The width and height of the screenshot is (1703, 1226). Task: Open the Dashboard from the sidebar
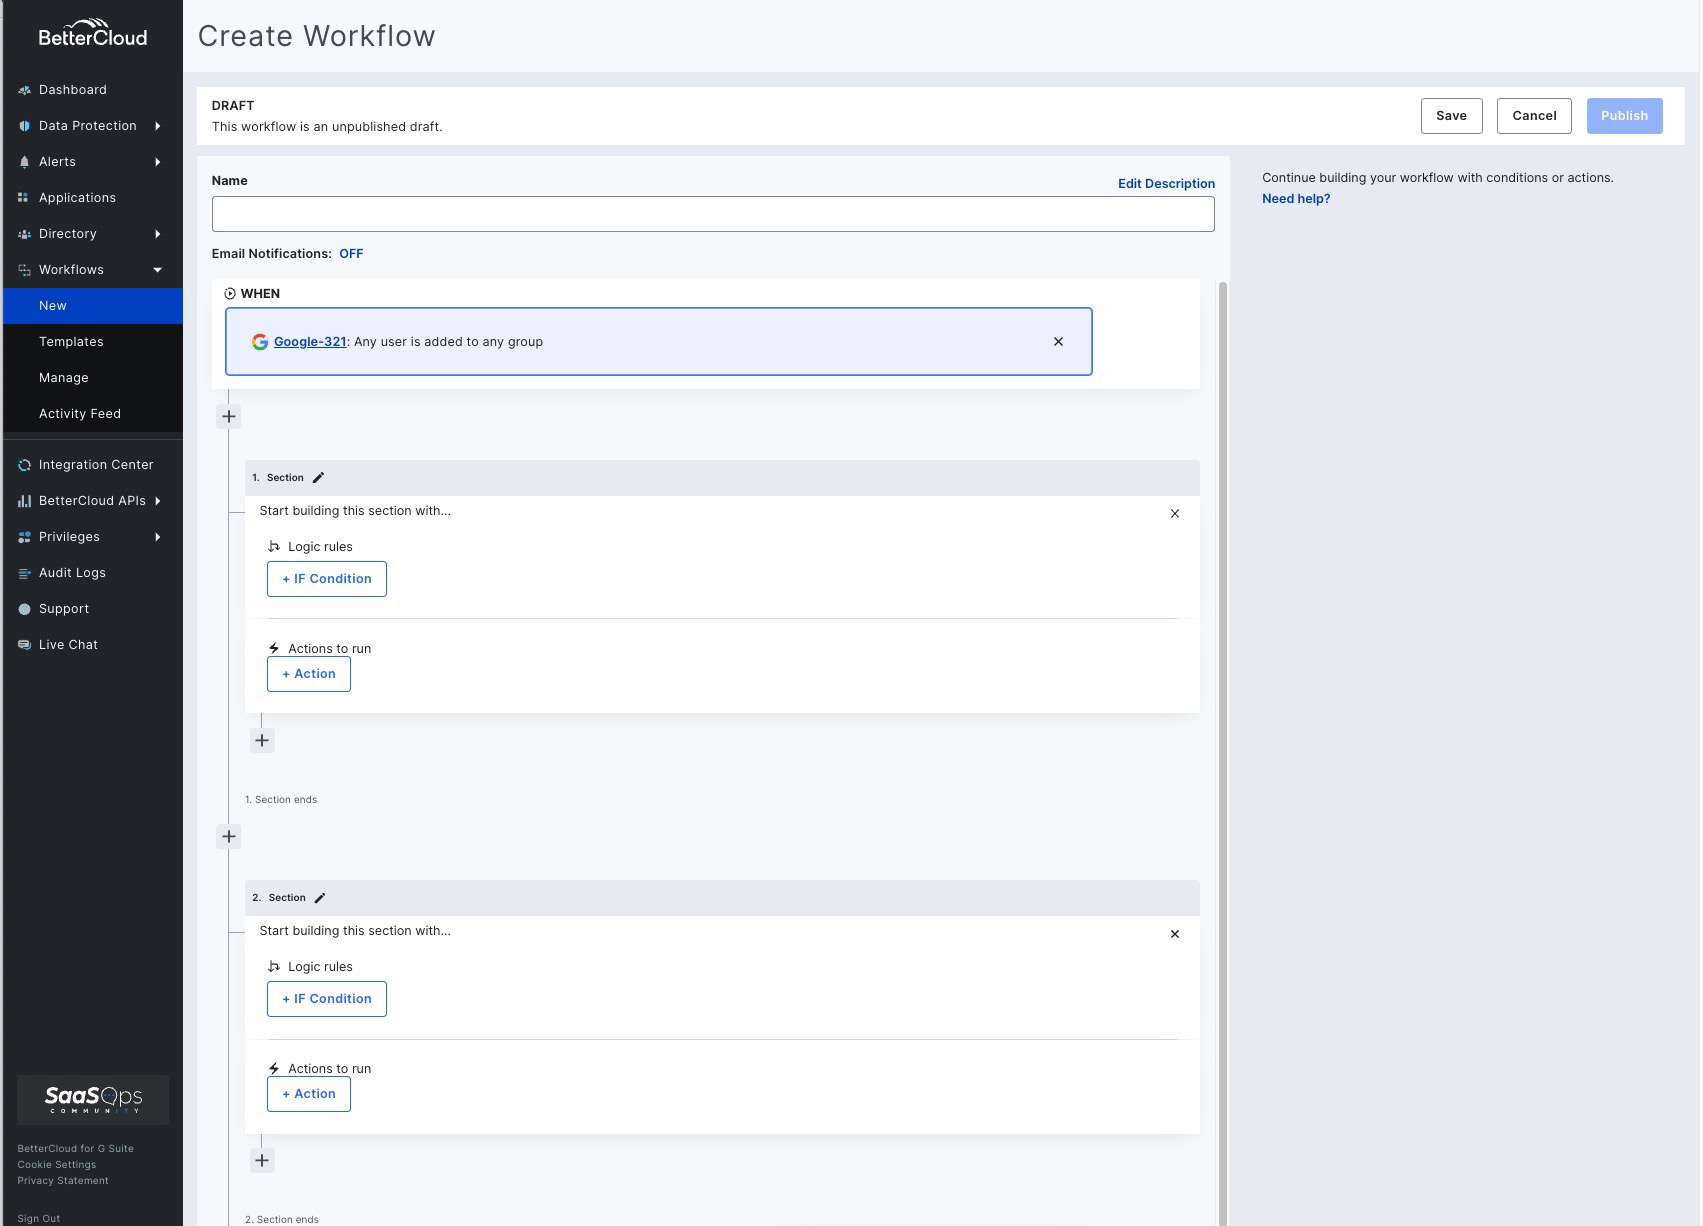(x=73, y=90)
